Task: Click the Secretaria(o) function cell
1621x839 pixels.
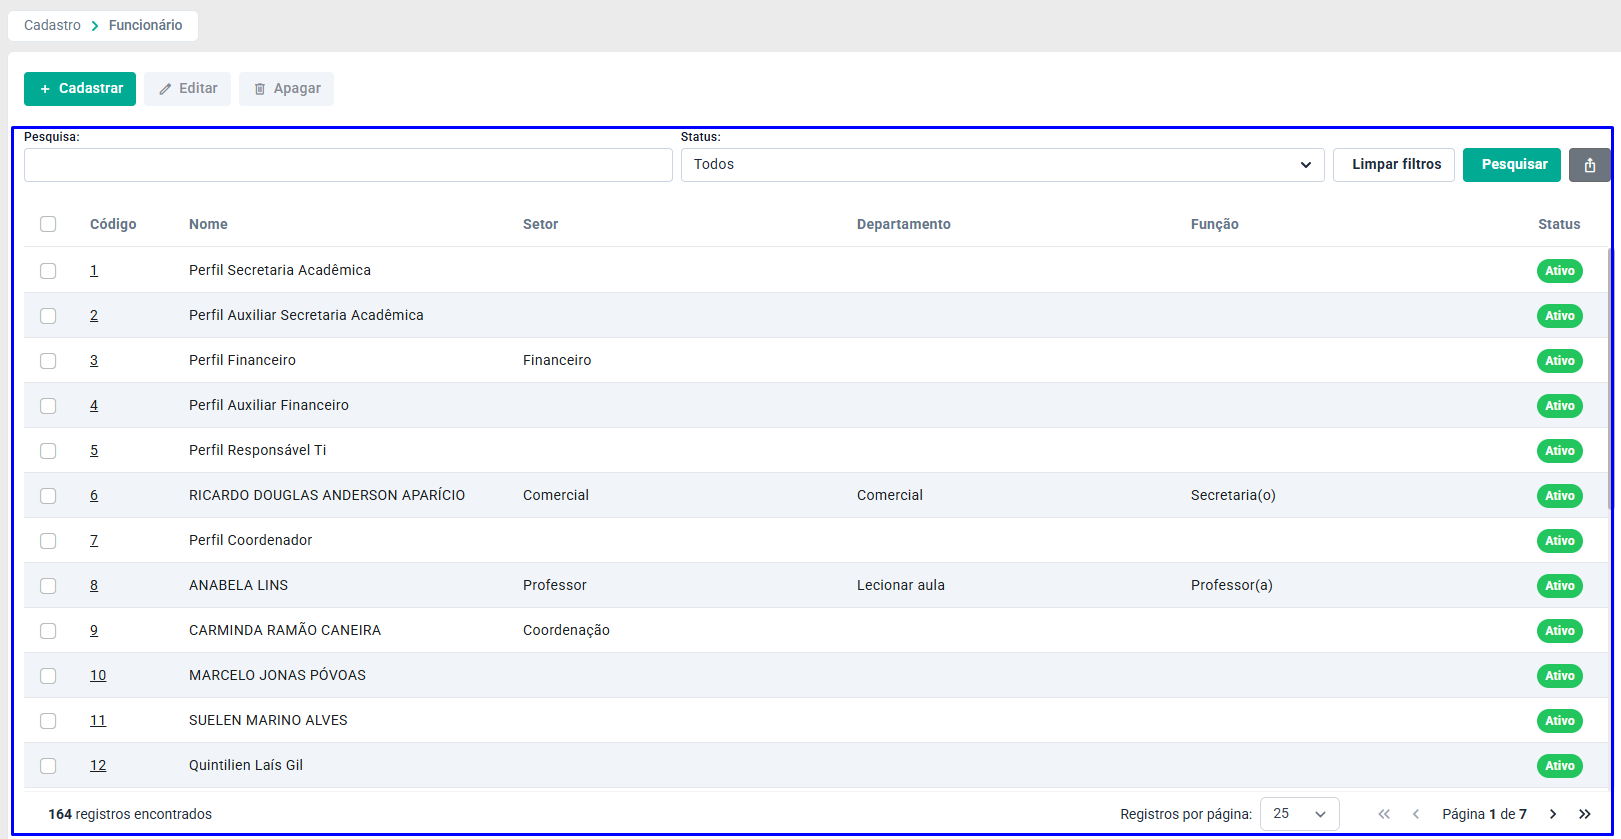Action: pyautogui.click(x=1233, y=496)
